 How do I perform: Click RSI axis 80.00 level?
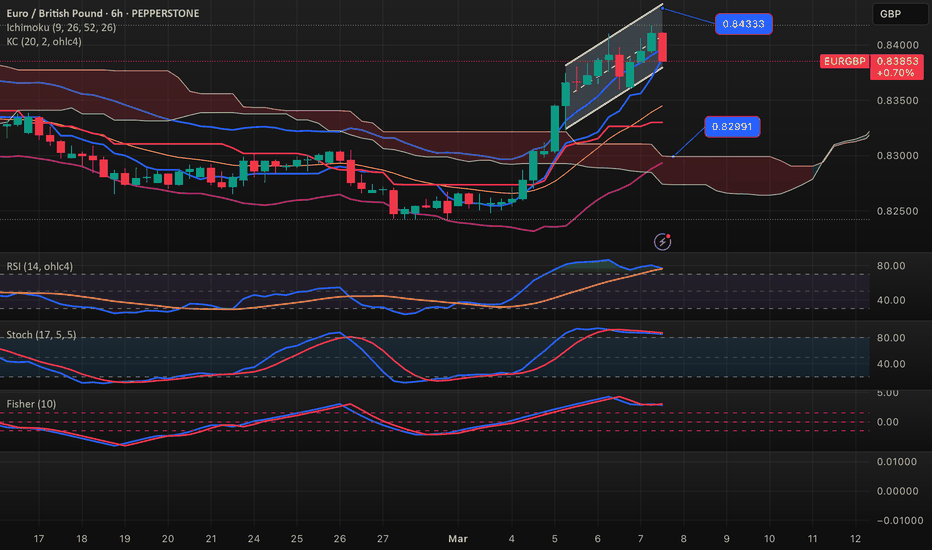891,266
